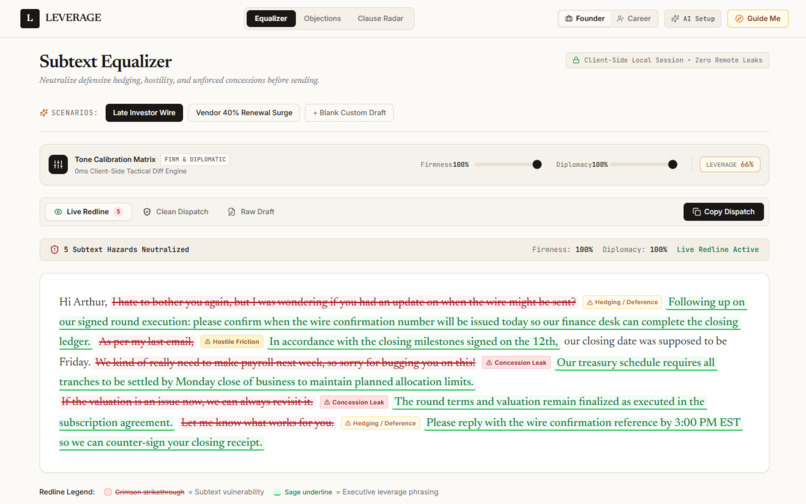
Task: Select the Career mode
Action: (x=634, y=19)
